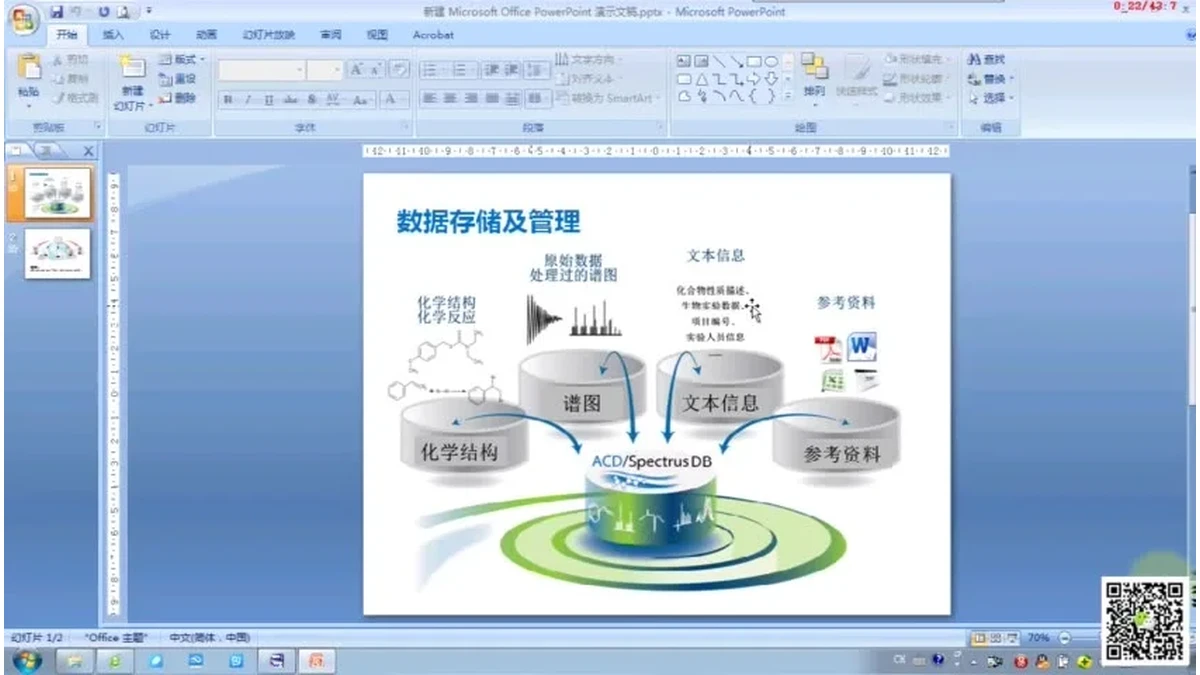Click Find (查找) in Editing group

point(988,60)
